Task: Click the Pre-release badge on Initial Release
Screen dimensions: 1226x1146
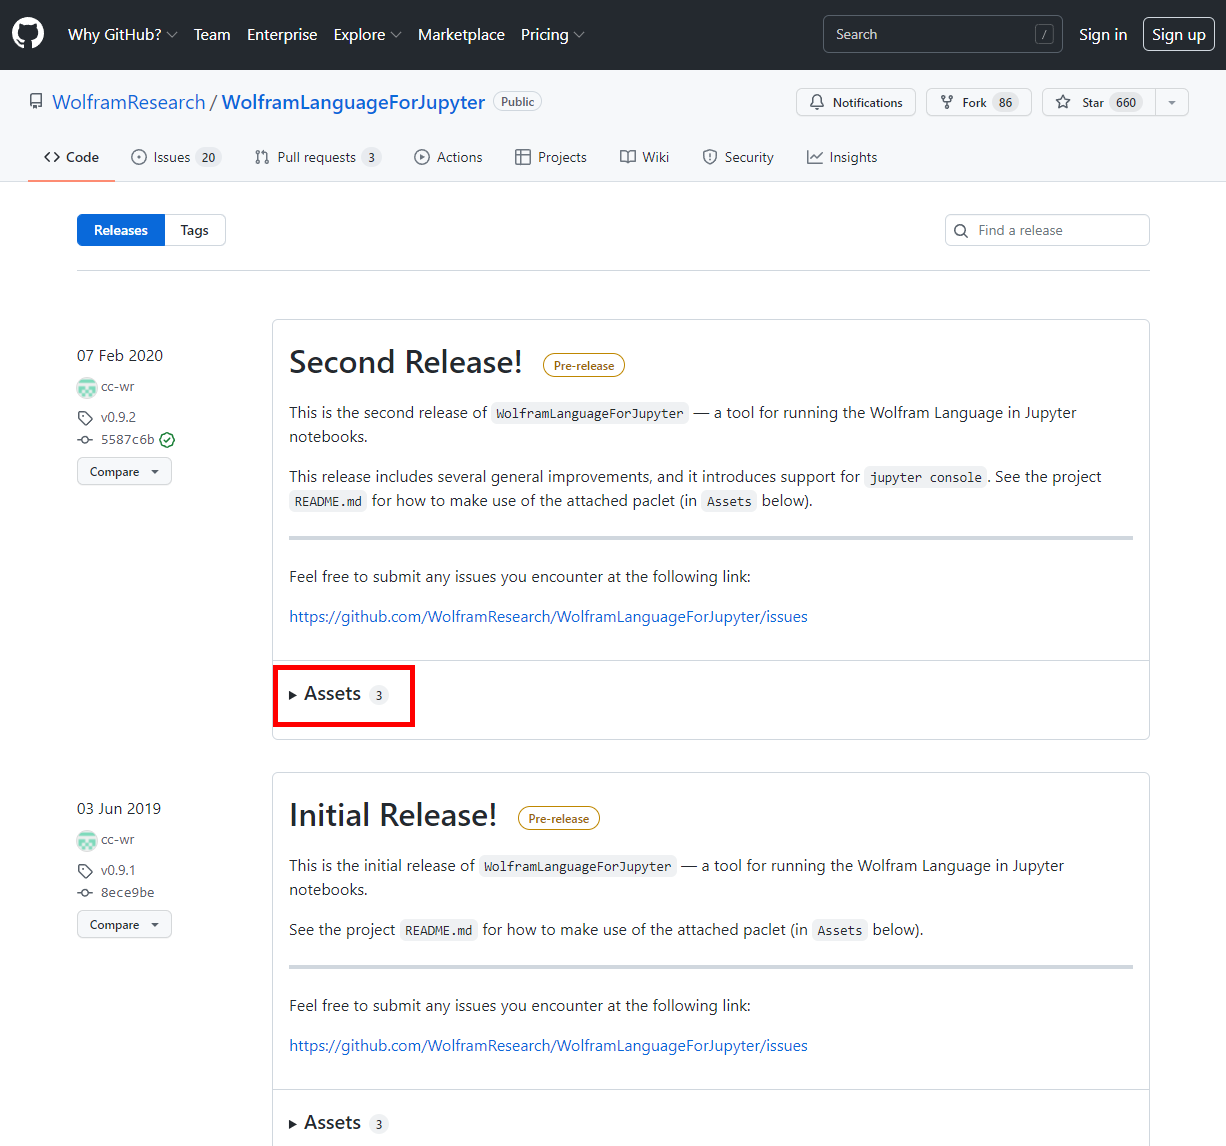Action: point(559,819)
